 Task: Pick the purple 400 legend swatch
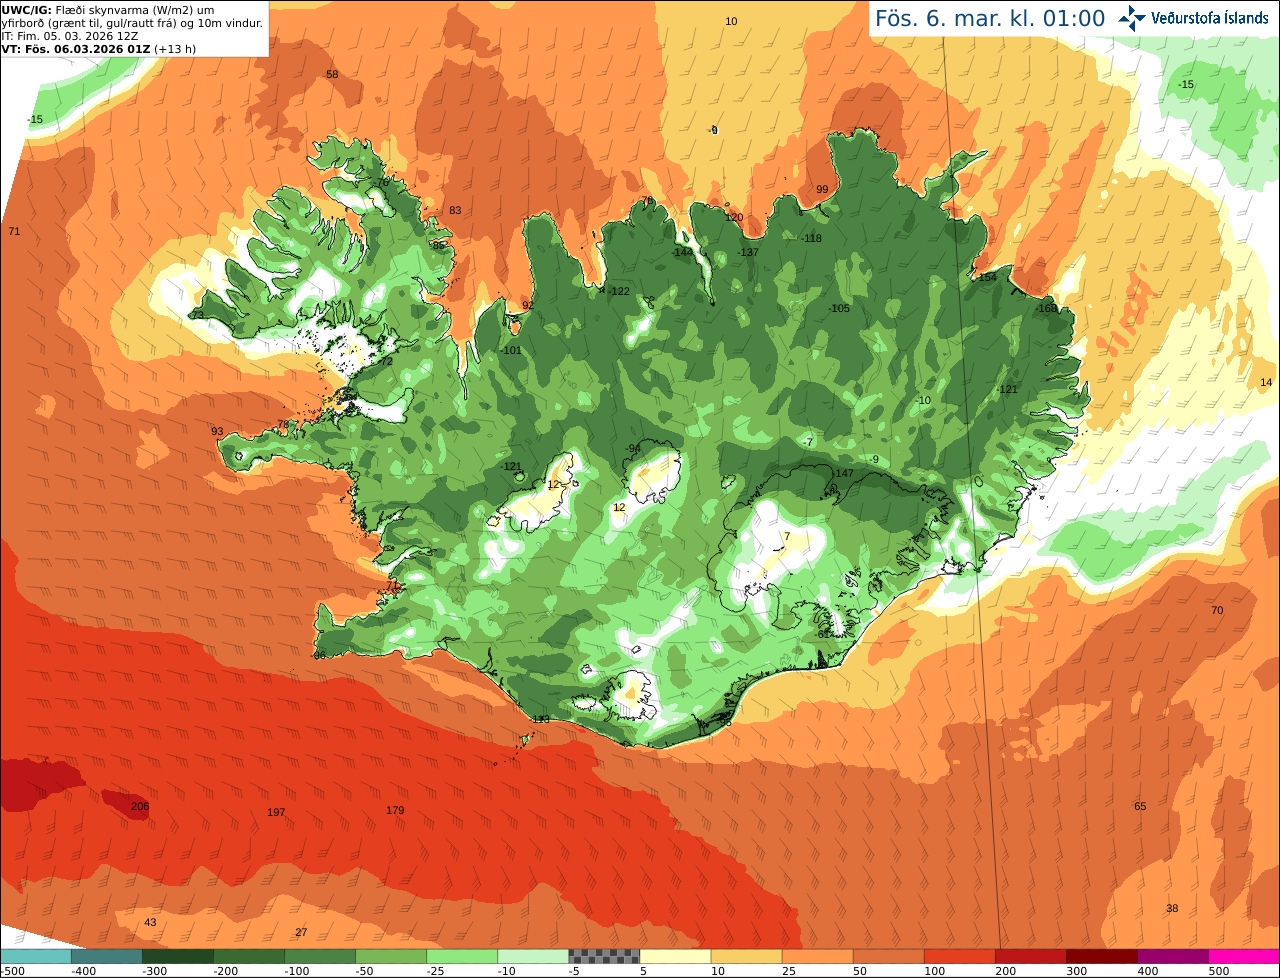pyautogui.click(x=1172, y=956)
